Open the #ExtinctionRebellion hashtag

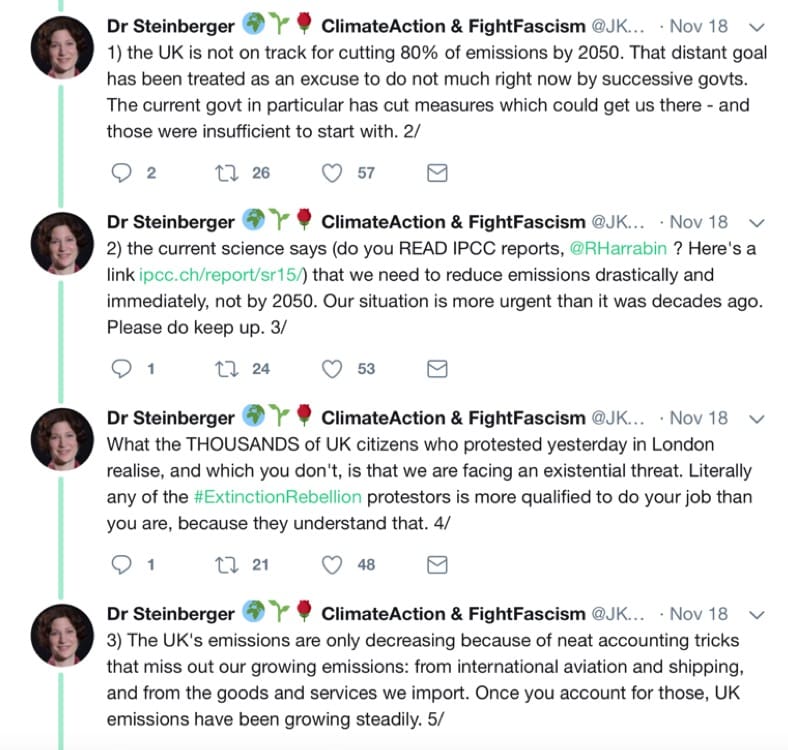pos(277,497)
